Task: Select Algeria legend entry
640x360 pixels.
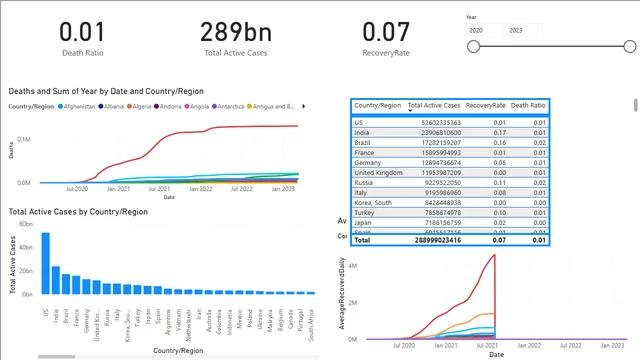Action: point(139,107)
